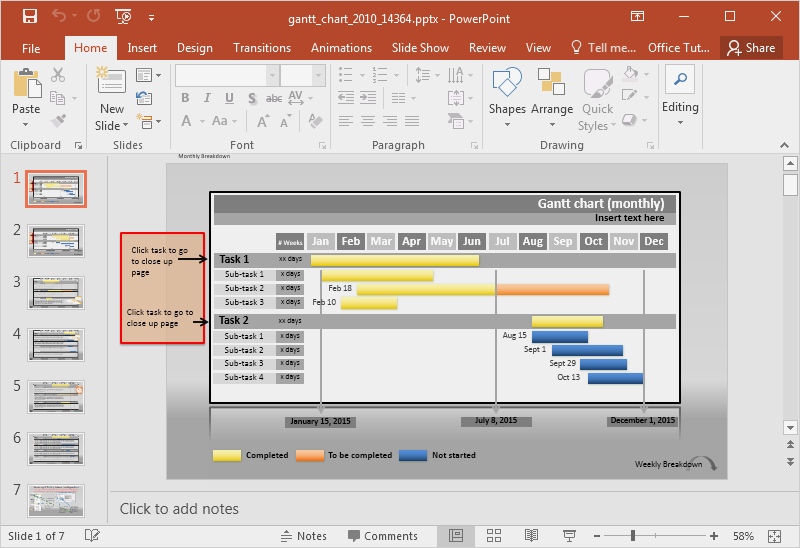Image resolution: width=800 pixels, height=548 pixels.
Task: Open the slide Layout dropdown
Action: tap(148, 75)
